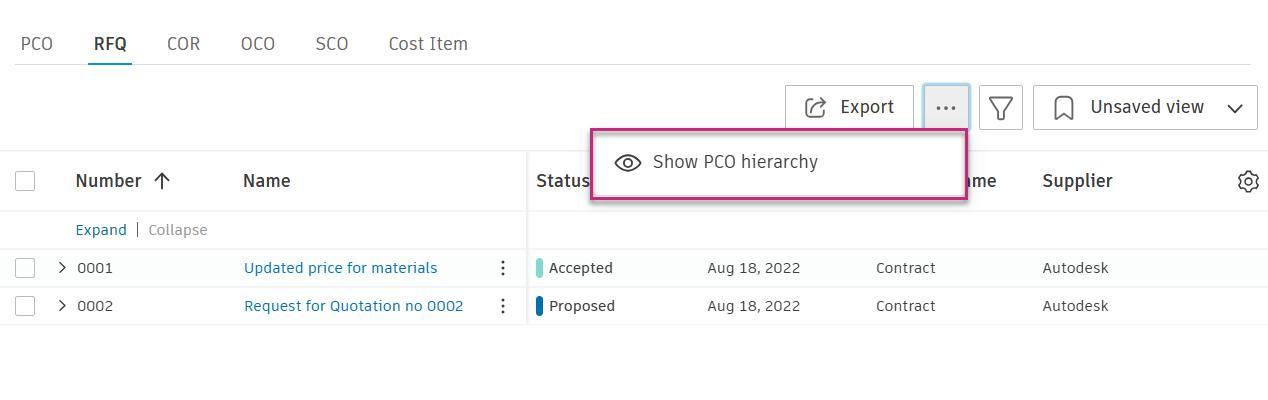The height and width of the screenshot is (400, 1268).
Task: Switch to the Cost Item tab
Action: click(428, 44)
